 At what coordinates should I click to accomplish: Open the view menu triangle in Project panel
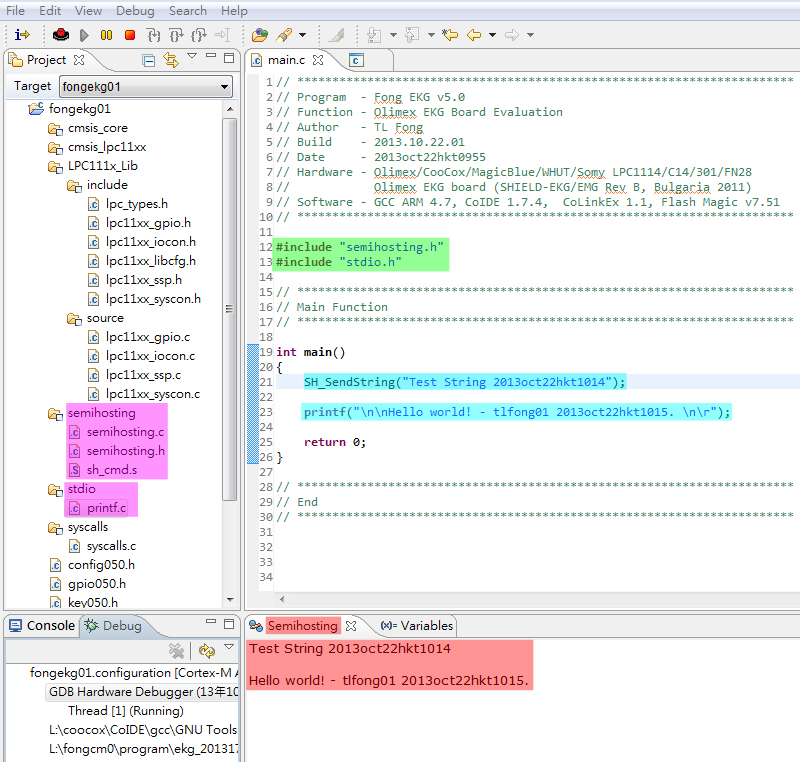[192, 57]
